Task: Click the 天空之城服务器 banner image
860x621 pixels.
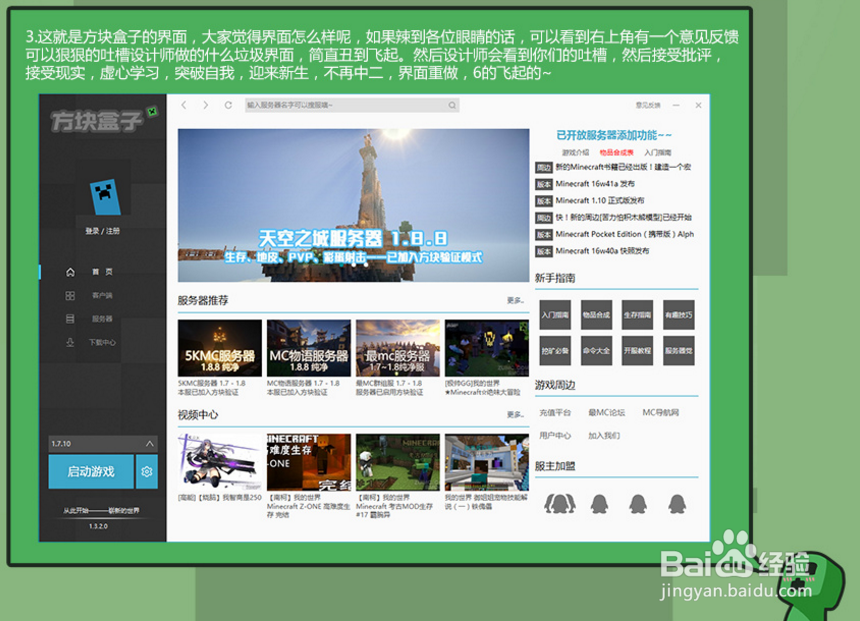Action: pos(353,205)
